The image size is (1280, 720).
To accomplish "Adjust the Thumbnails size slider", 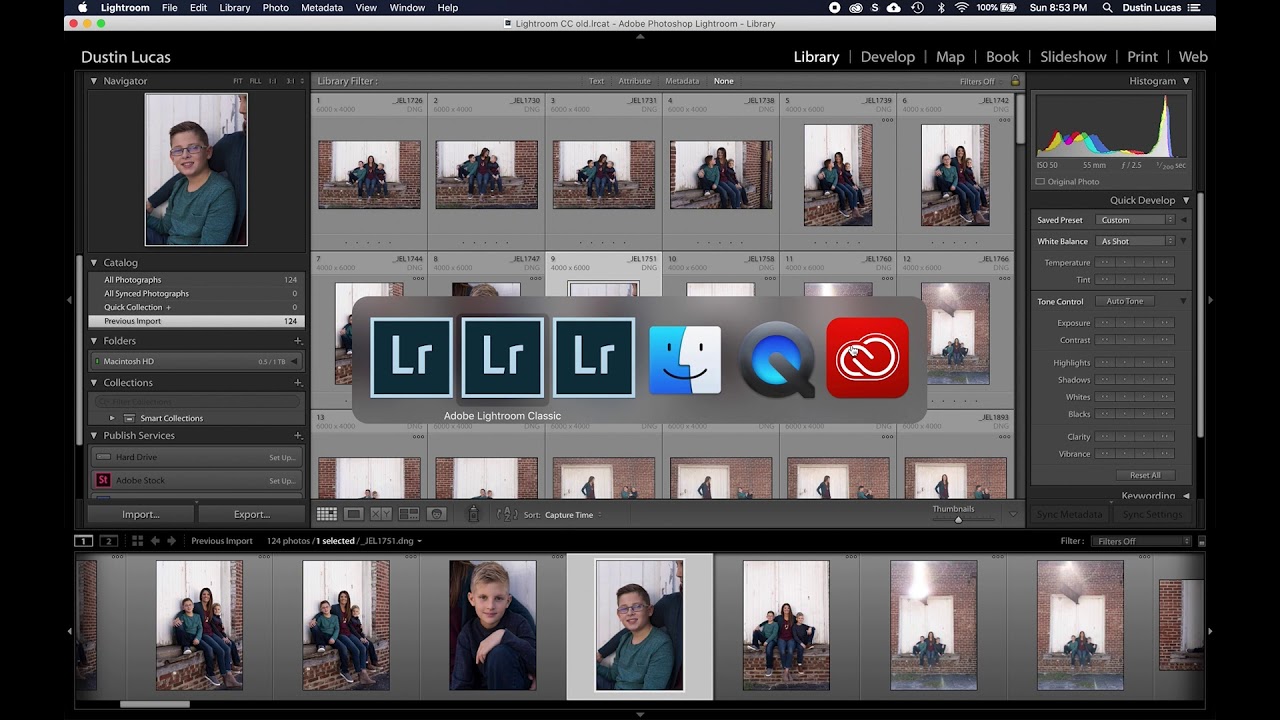I will point(958,519).
